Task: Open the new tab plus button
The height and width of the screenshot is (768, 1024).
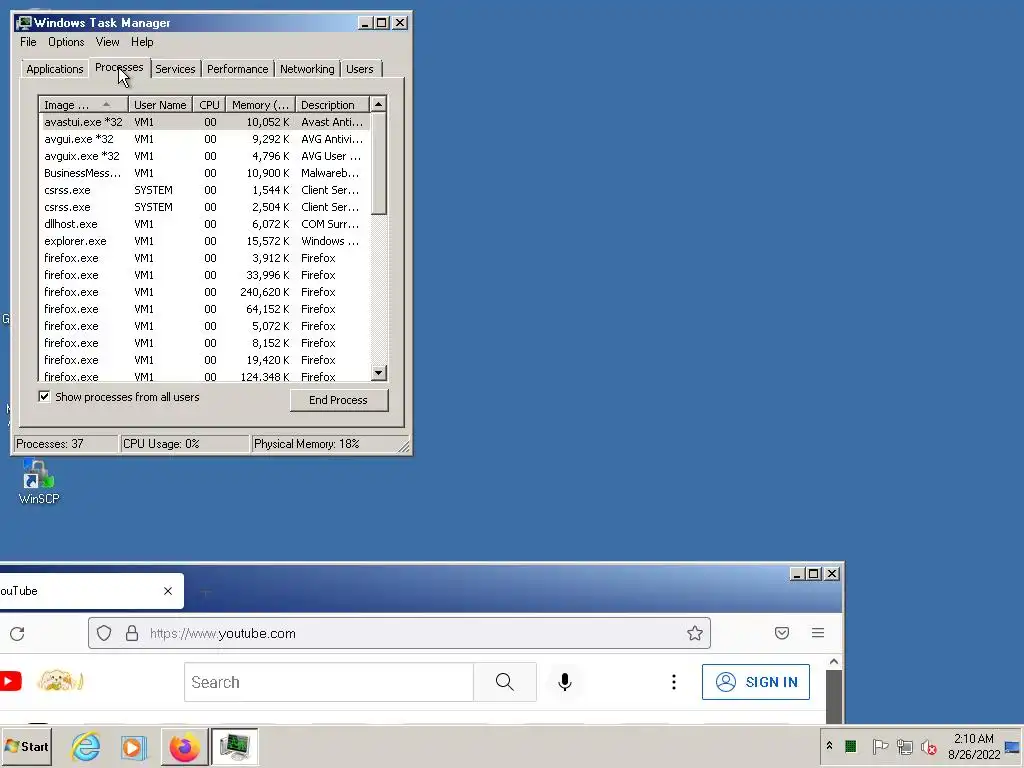Action: tap(205, 592)
